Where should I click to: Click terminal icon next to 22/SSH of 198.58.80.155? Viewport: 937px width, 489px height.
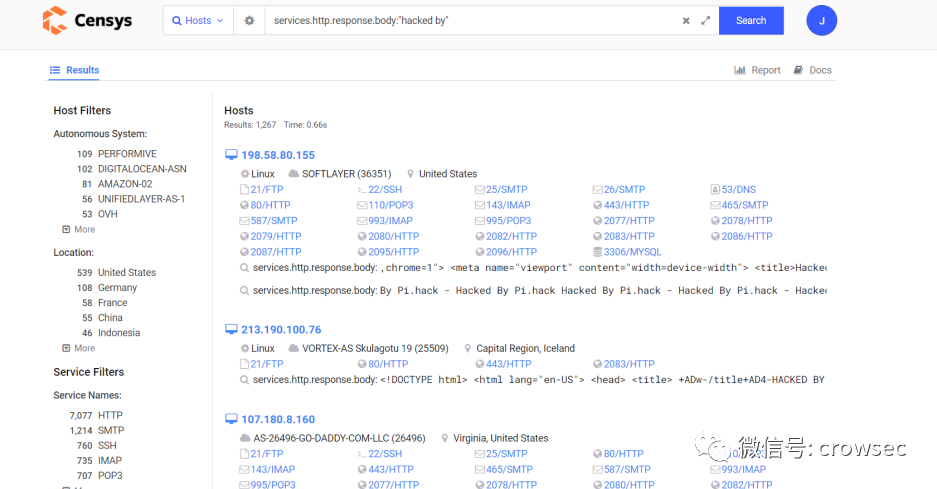point(362,190)
